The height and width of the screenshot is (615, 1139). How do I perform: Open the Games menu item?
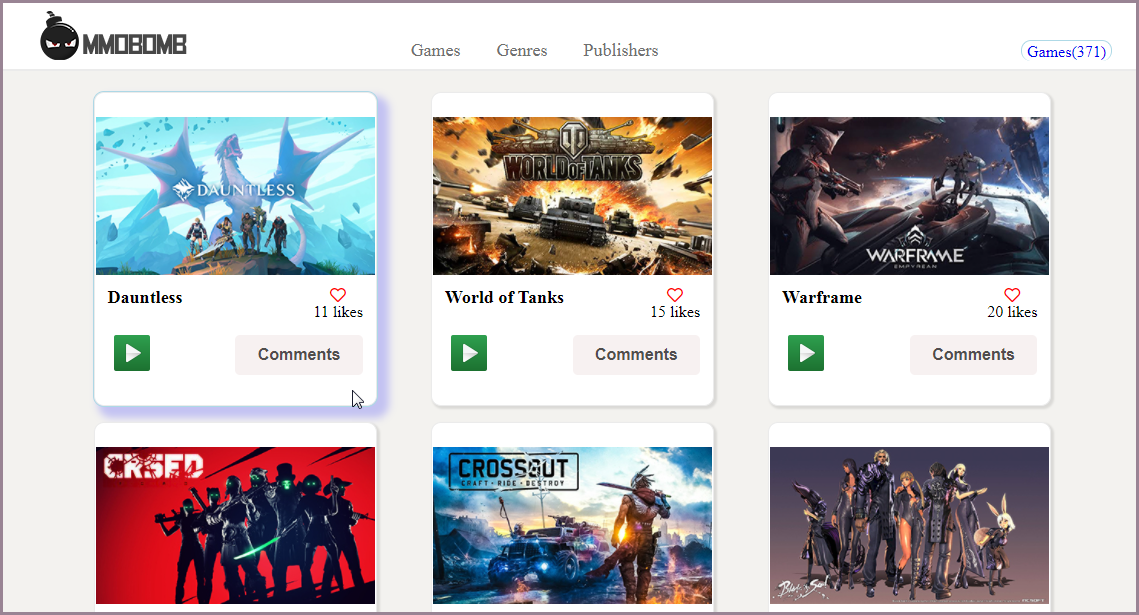(x=436, y=50)
